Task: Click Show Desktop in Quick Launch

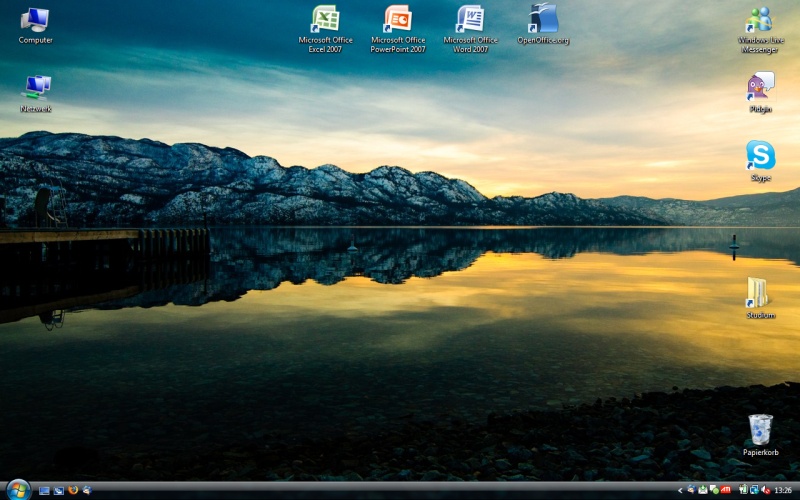Action: point(44,491)
